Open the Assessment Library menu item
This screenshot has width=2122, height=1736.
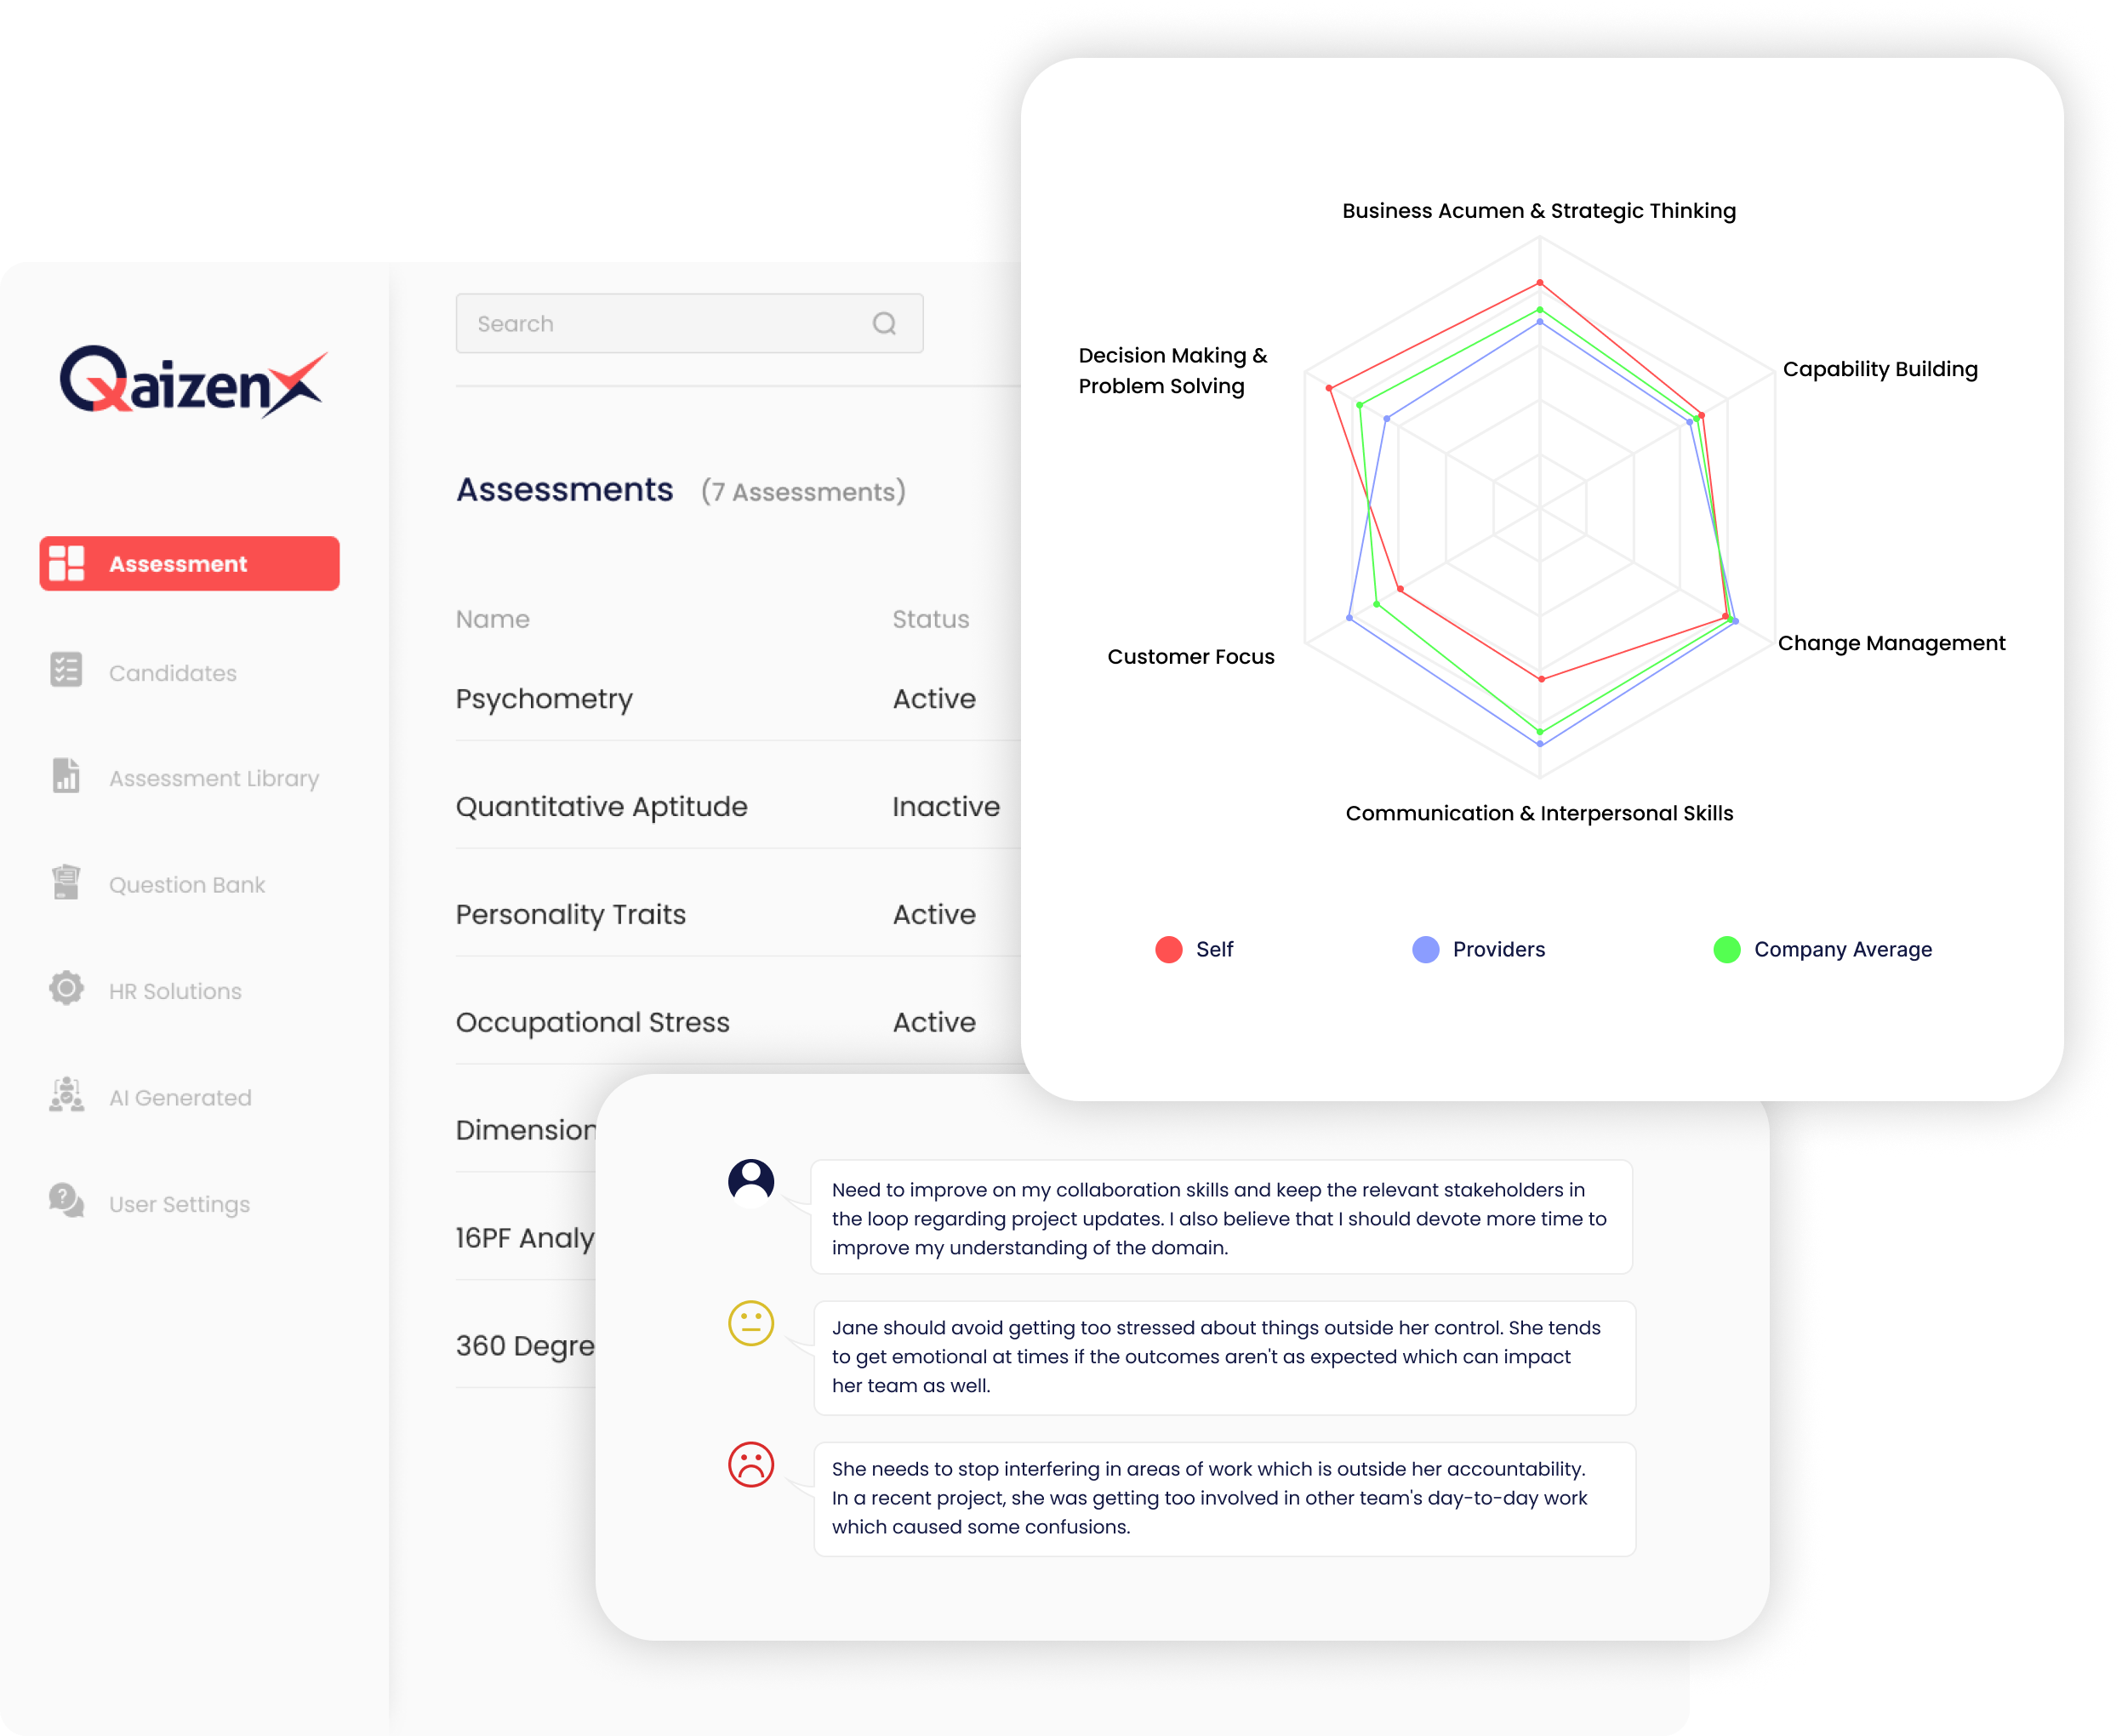tap(214, 778)
